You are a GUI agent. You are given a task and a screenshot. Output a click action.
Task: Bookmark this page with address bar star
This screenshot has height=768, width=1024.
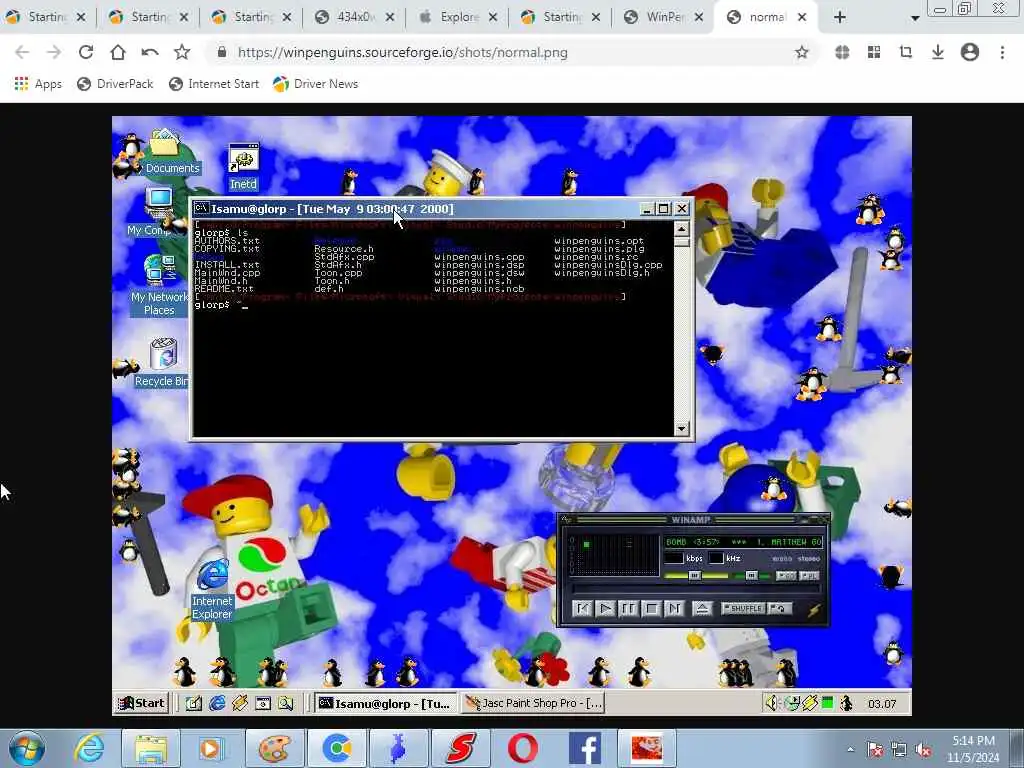pos(801,52)
